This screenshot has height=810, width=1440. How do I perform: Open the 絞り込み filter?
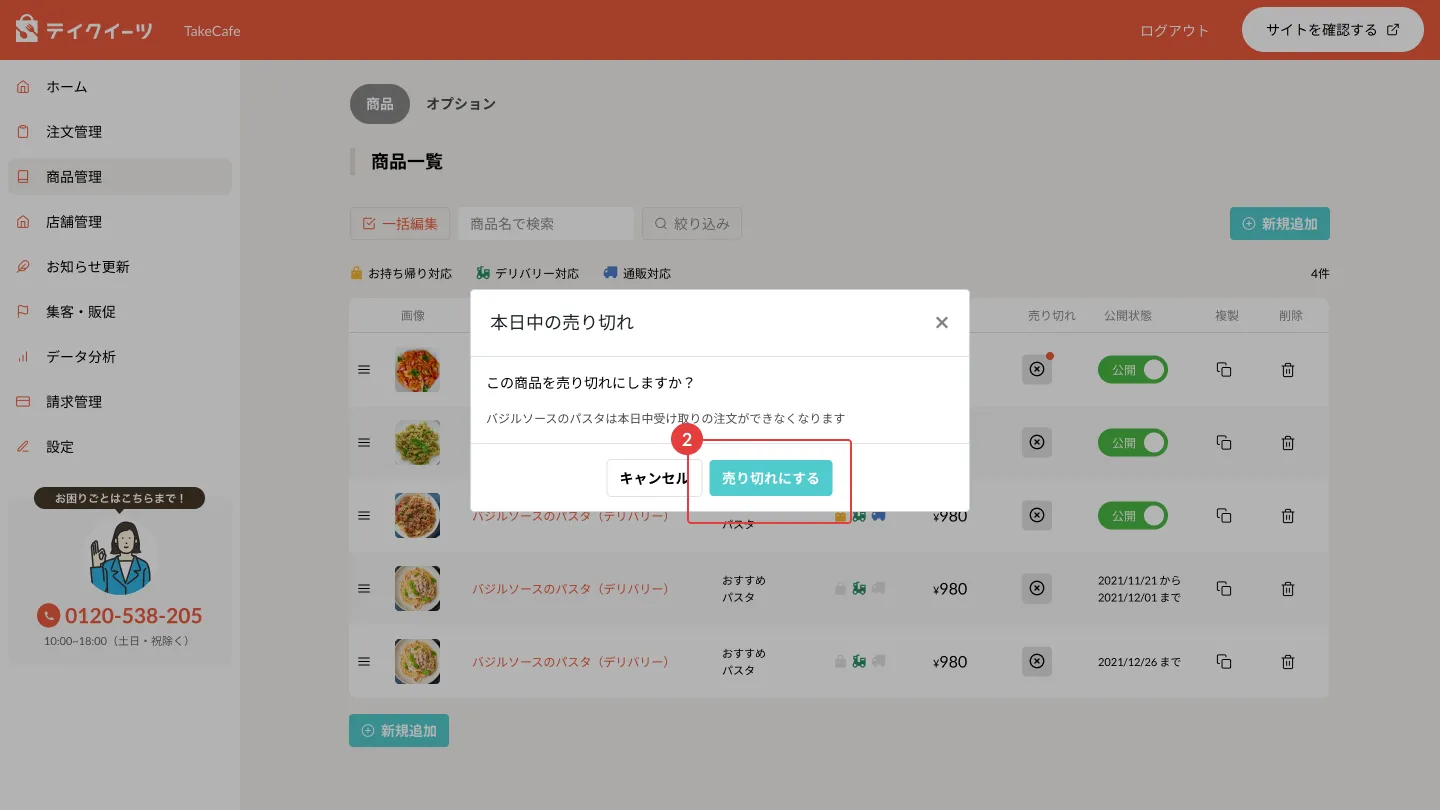click(x=692, y=224)
